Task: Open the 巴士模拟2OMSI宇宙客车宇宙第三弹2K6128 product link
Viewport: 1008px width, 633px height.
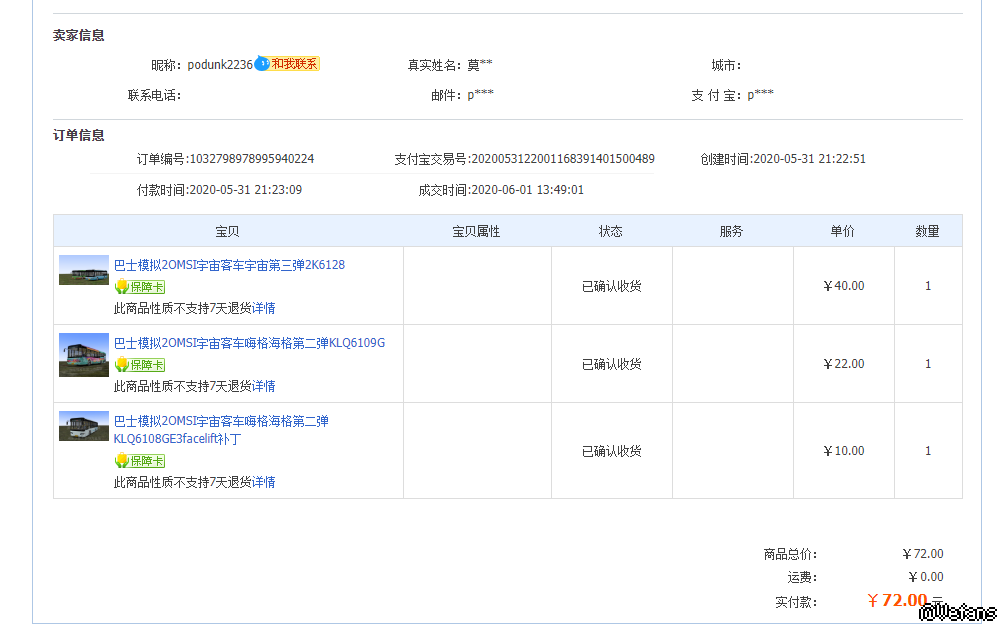Action: tap(229, 265)
